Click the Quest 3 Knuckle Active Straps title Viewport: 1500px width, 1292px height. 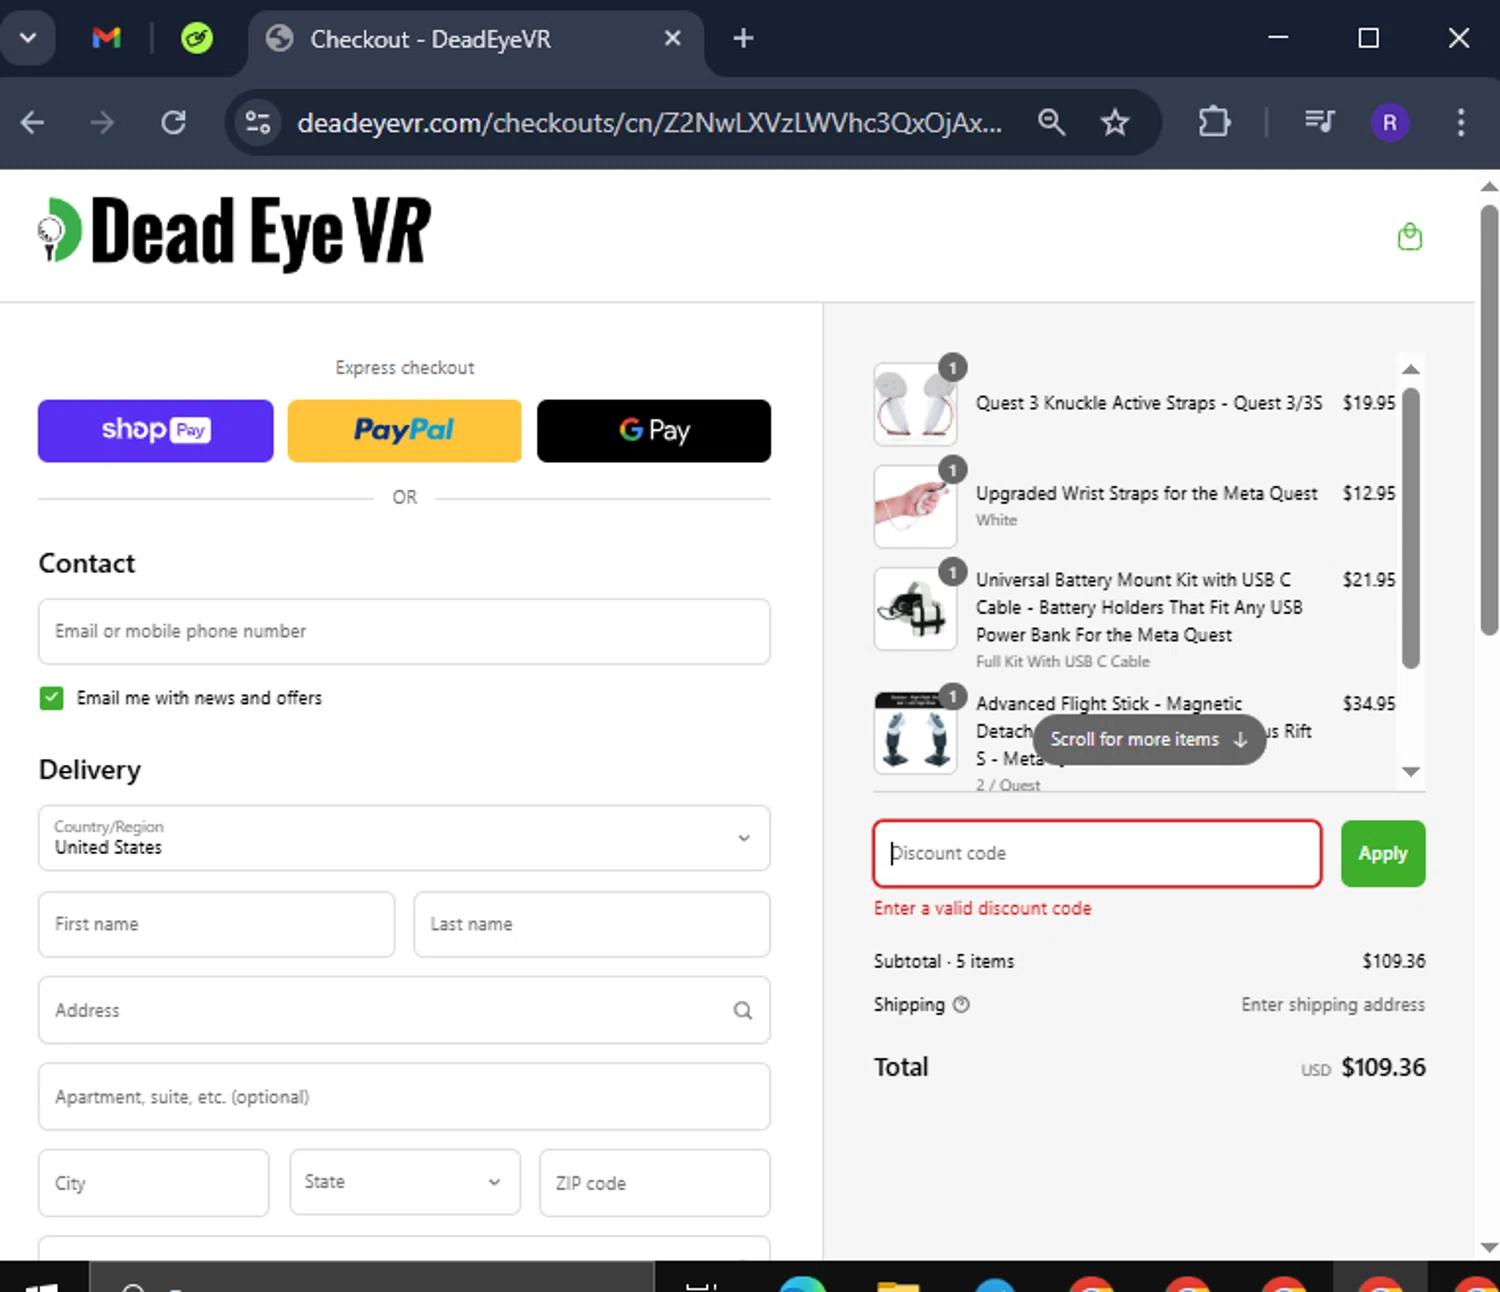1149,403
